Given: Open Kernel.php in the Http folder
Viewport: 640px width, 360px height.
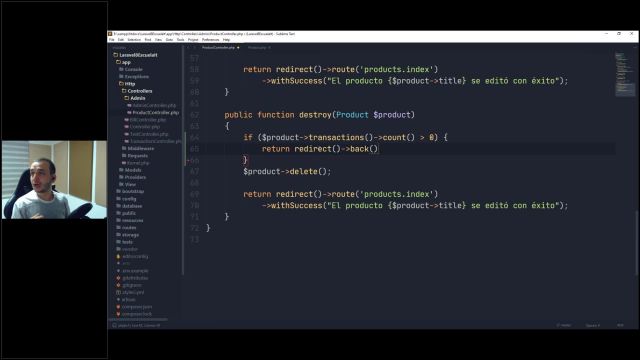Looking at the screenshot, I should [138, 163].
